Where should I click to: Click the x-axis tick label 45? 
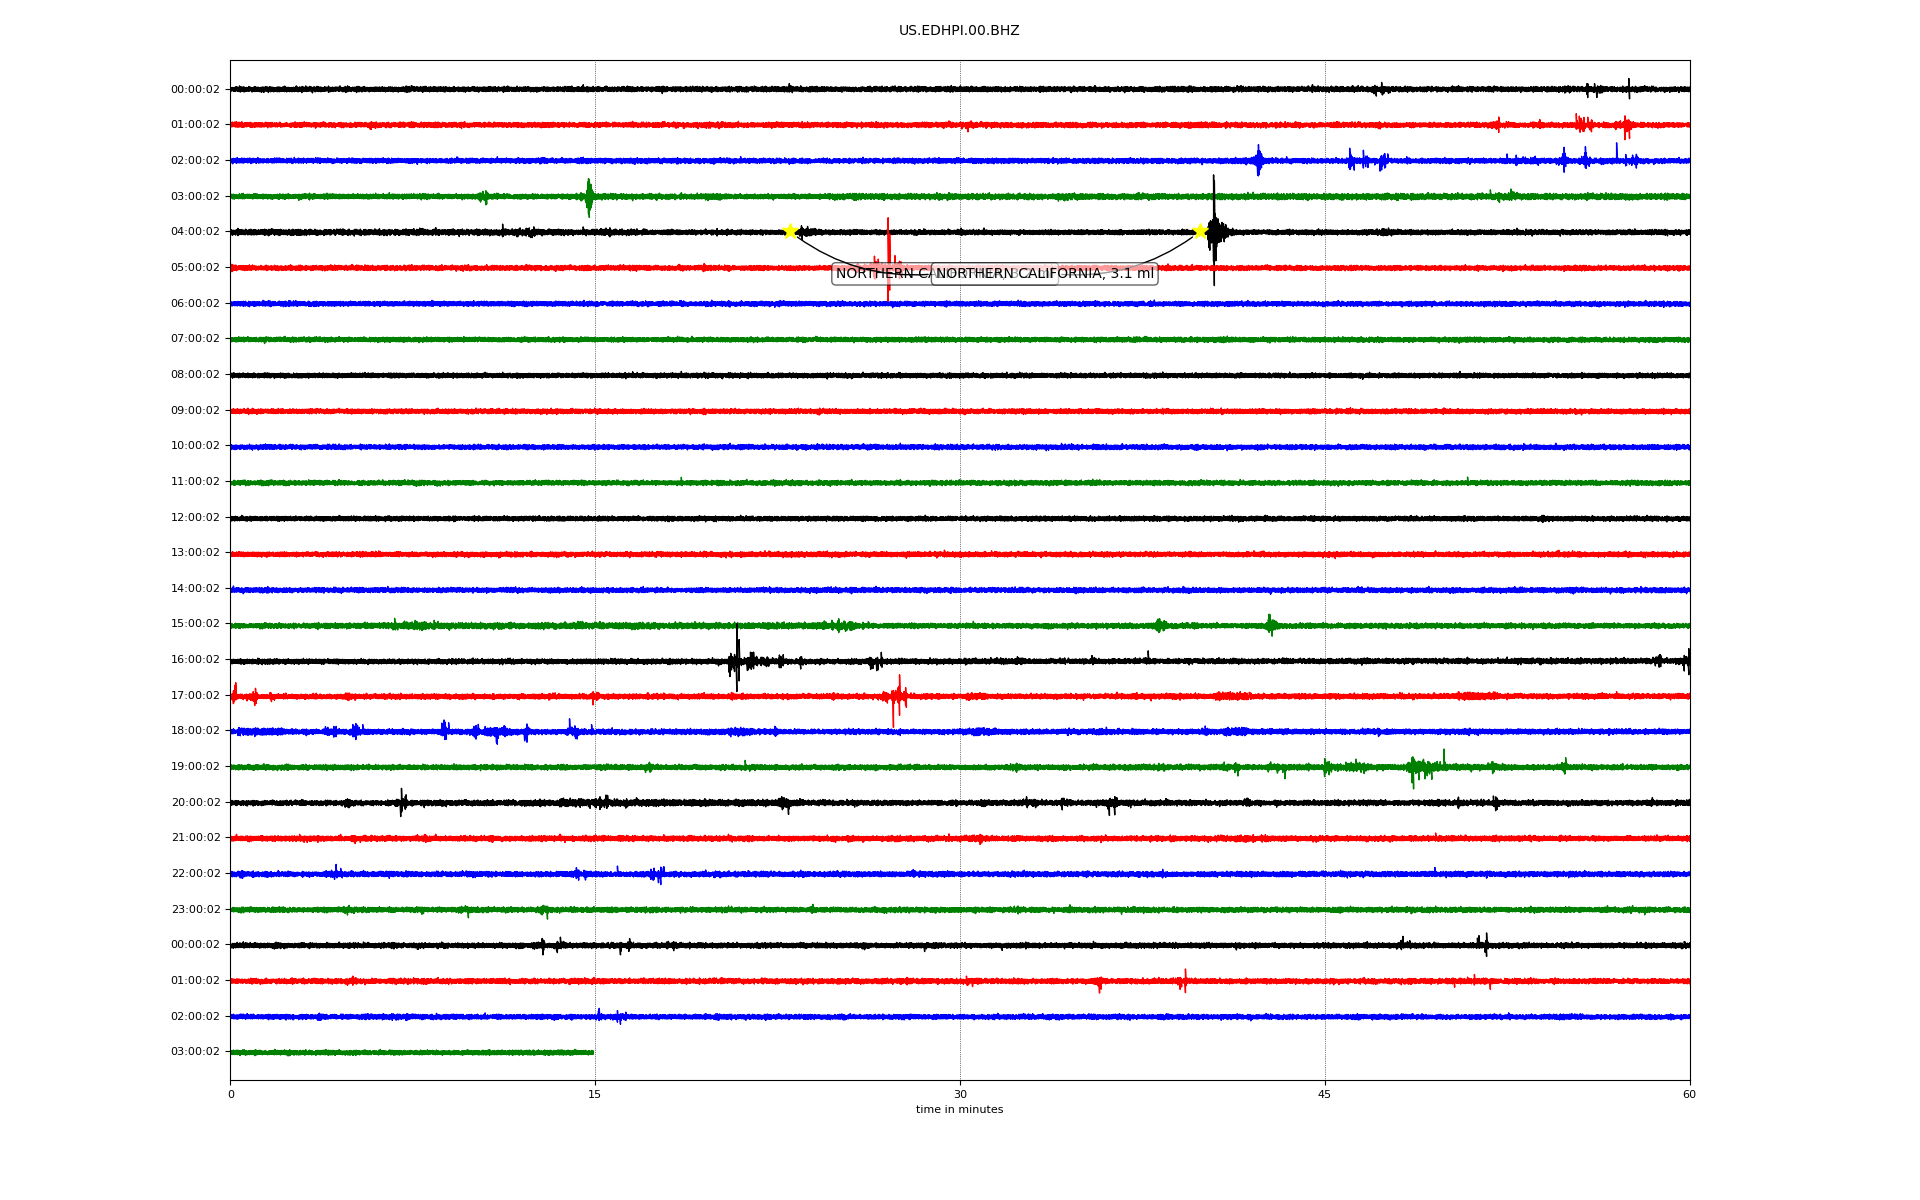(x=1325, y=1094)
